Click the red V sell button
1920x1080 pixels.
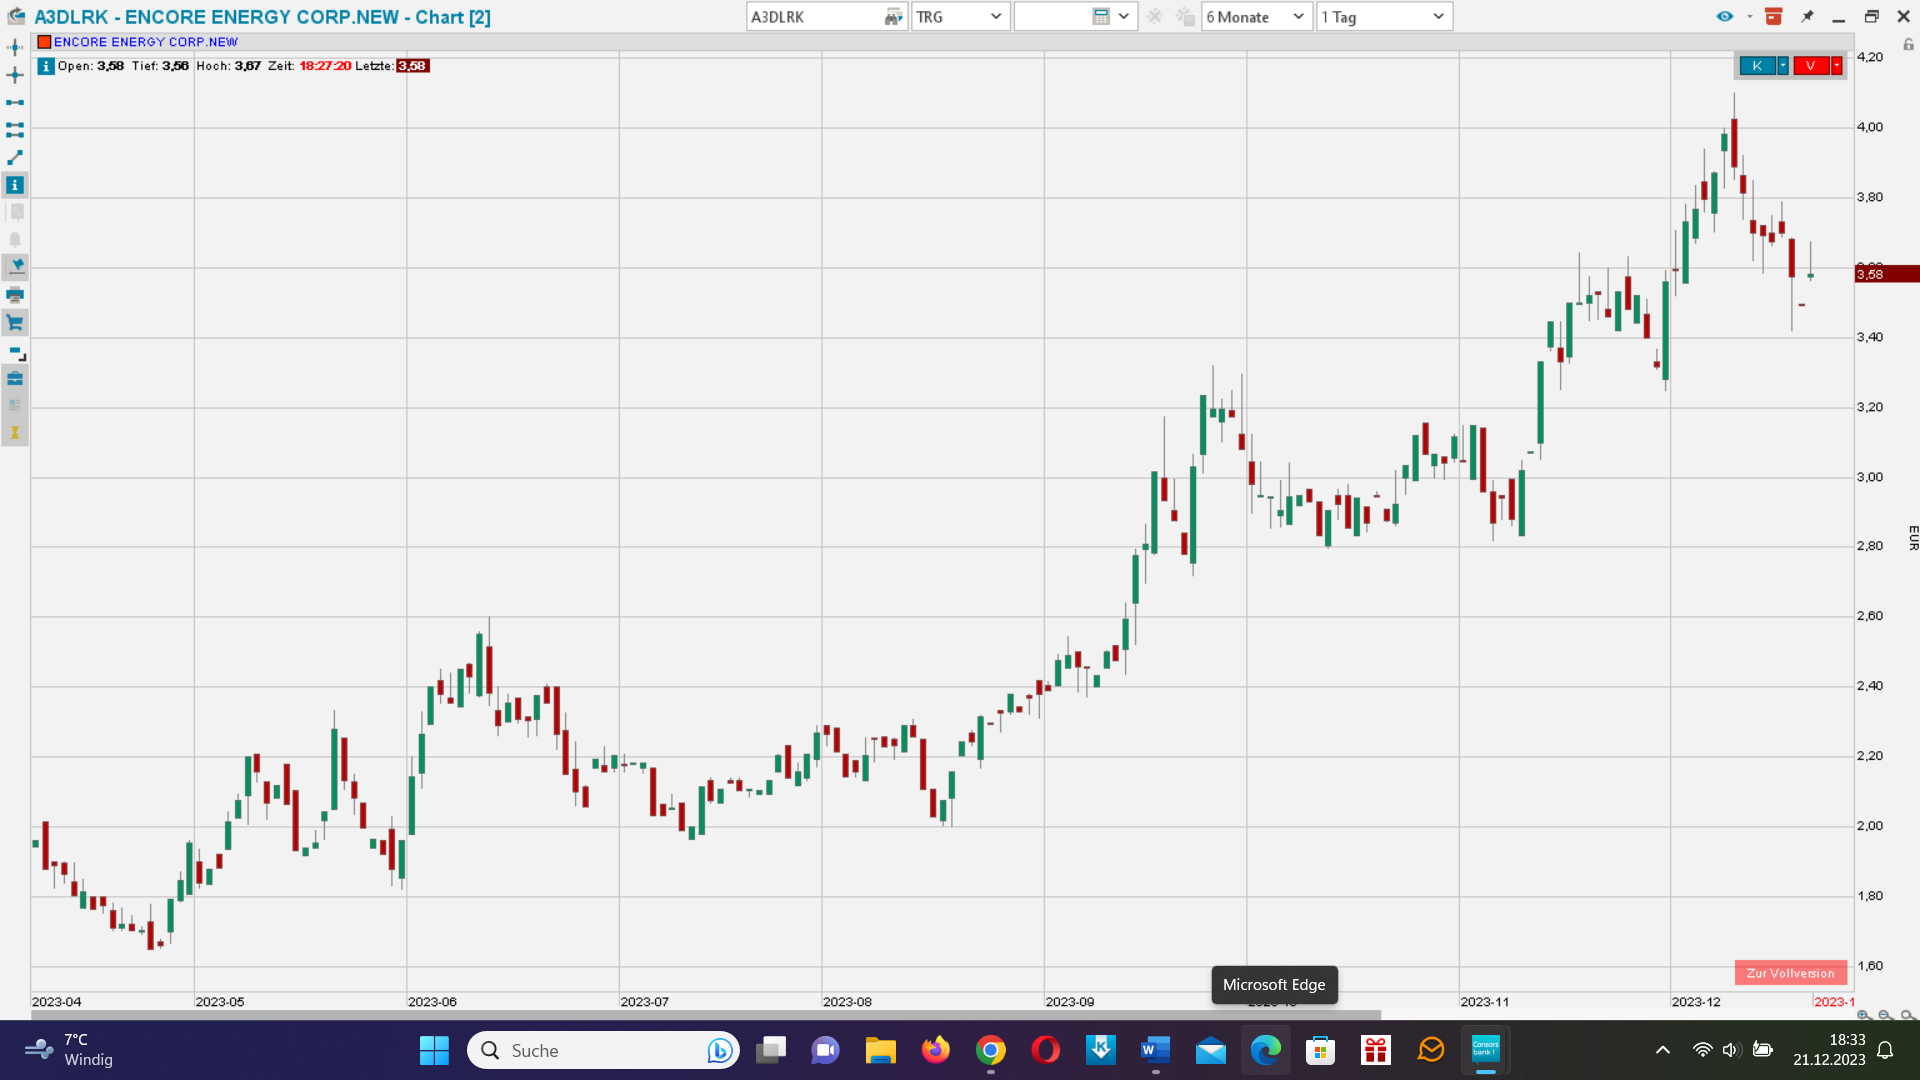1810,66
